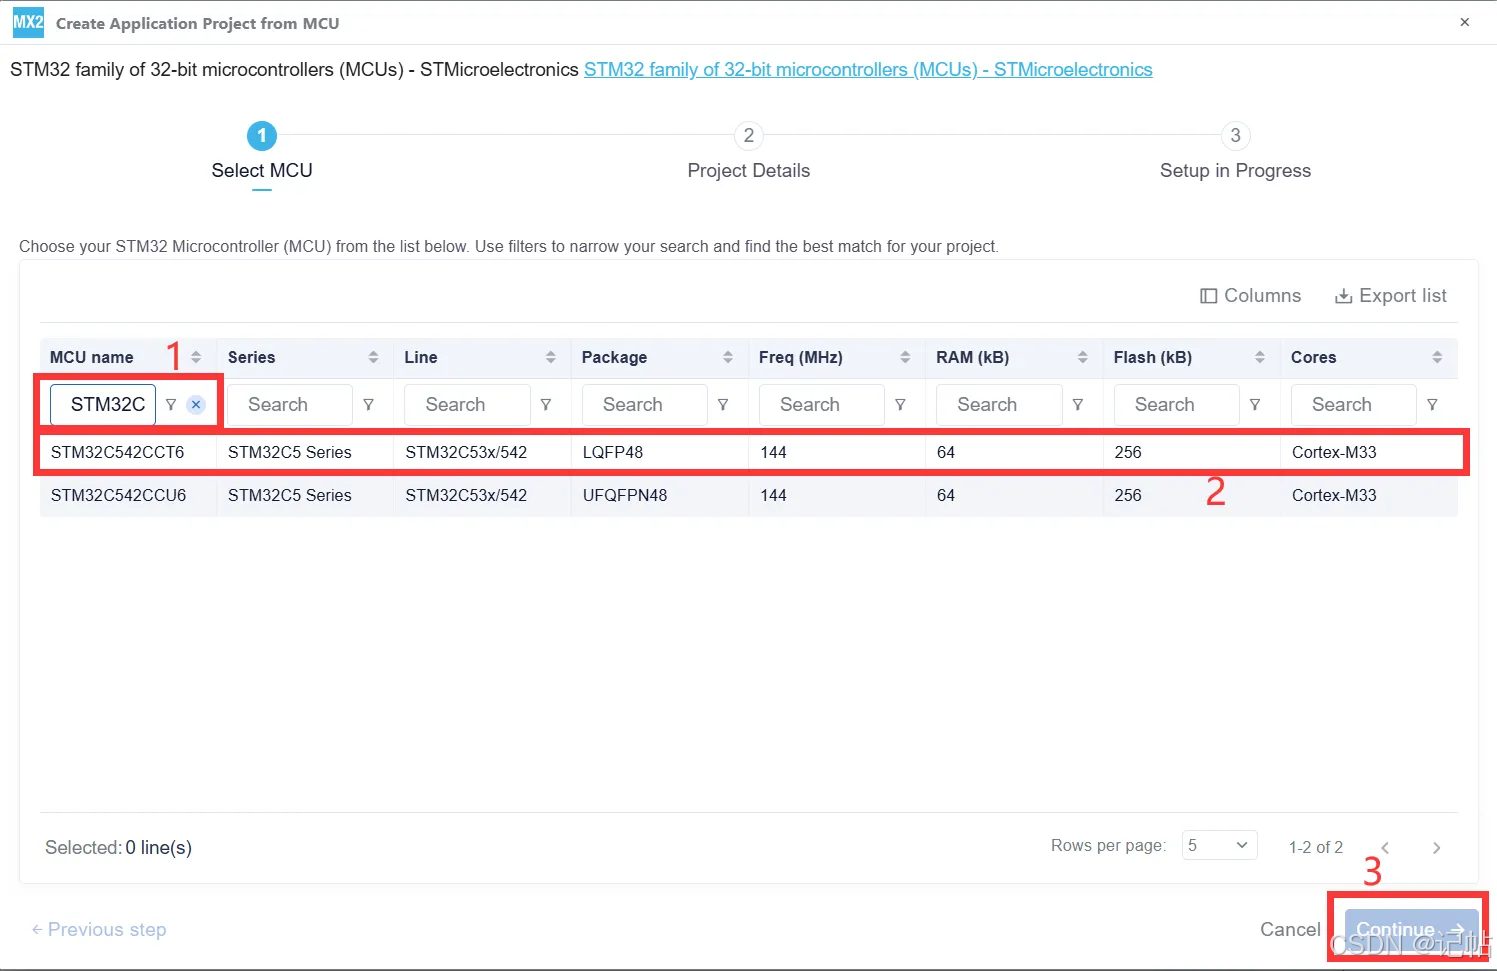Open filter options for Cores column

[x=1432, y=405]
